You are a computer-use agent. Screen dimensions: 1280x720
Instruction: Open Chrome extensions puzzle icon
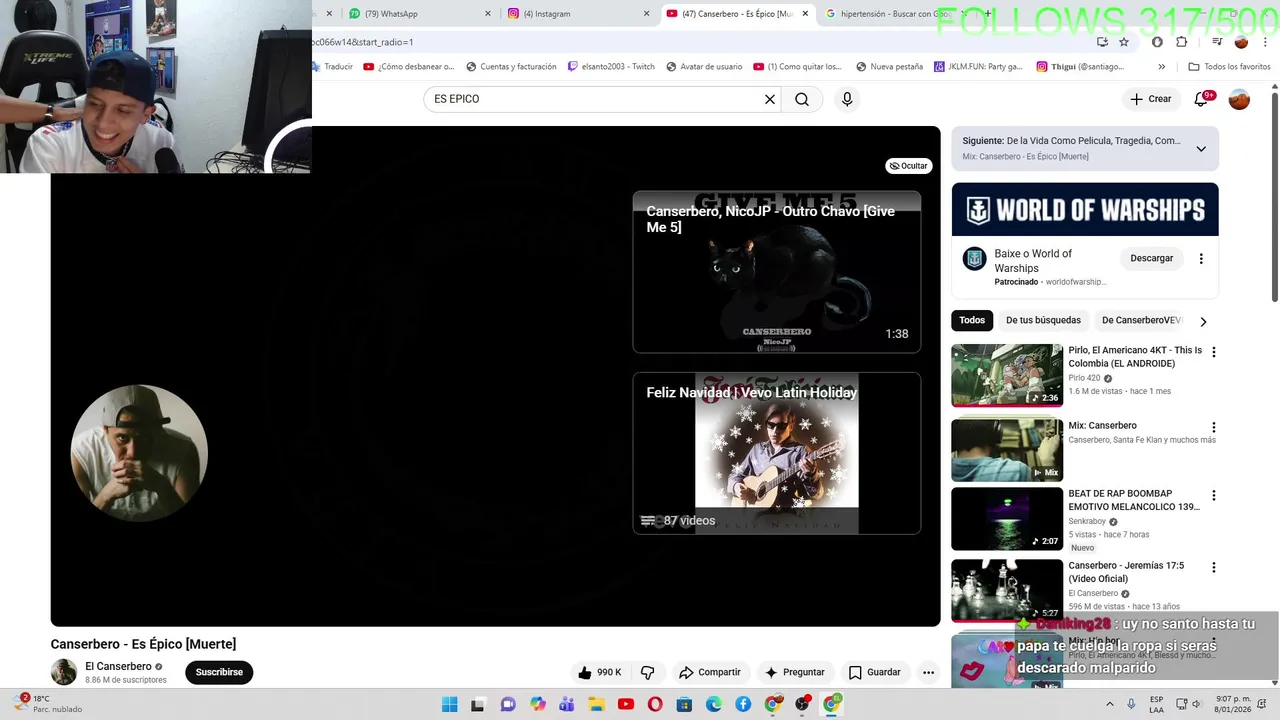coord(1181,42)
